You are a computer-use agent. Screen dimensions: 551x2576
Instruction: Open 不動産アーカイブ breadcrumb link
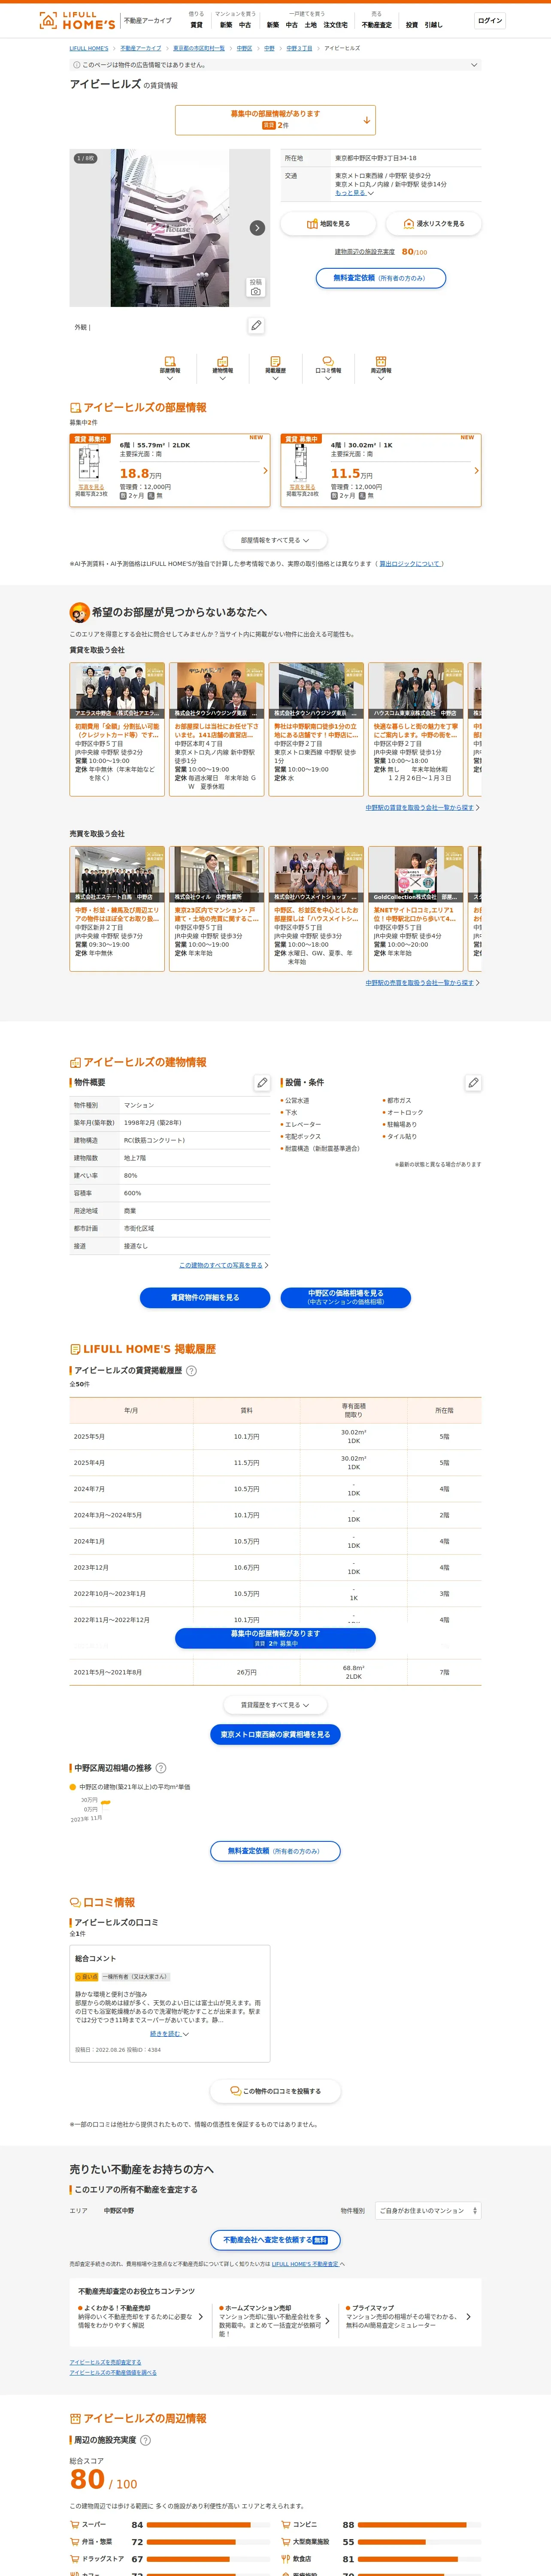(x=141, y=48)
